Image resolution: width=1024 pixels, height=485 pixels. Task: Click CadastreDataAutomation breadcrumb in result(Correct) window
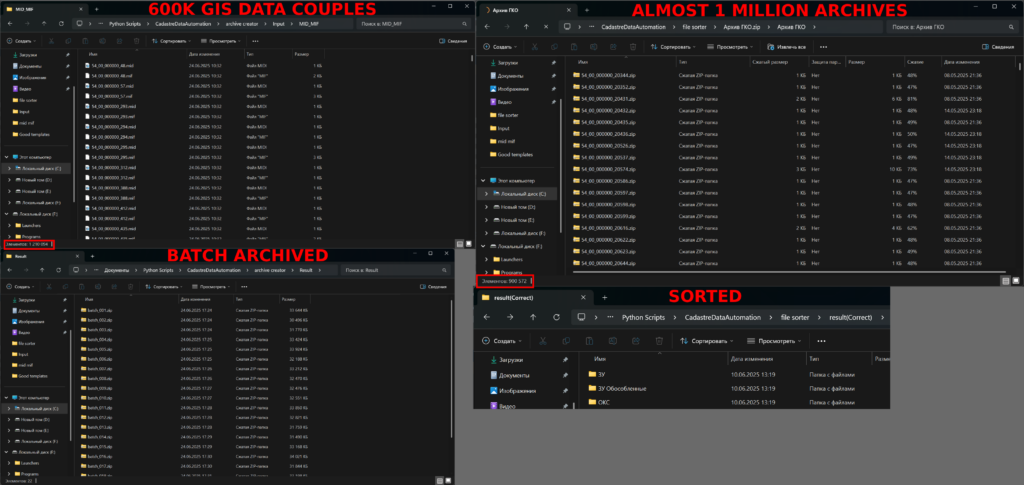tap(722, 317)
